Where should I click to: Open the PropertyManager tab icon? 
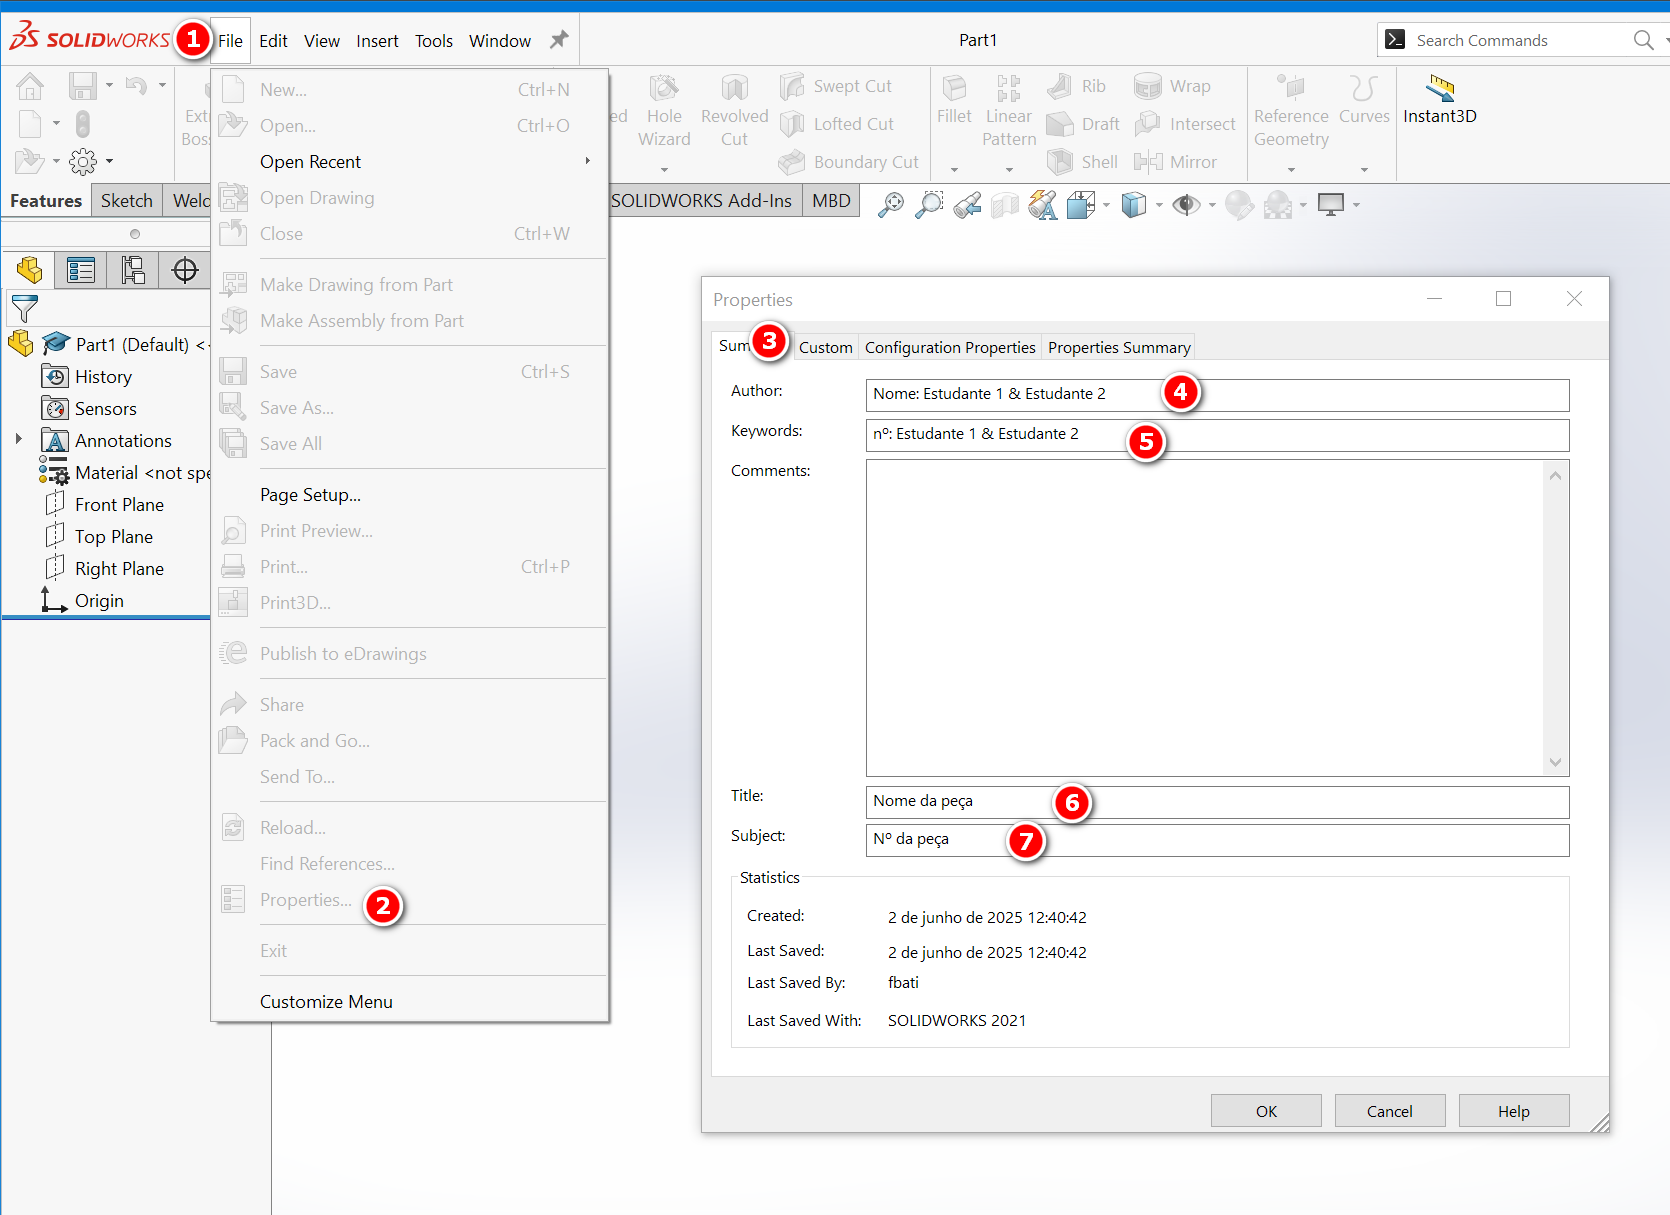pyautogui.click(x=81, y=270)
